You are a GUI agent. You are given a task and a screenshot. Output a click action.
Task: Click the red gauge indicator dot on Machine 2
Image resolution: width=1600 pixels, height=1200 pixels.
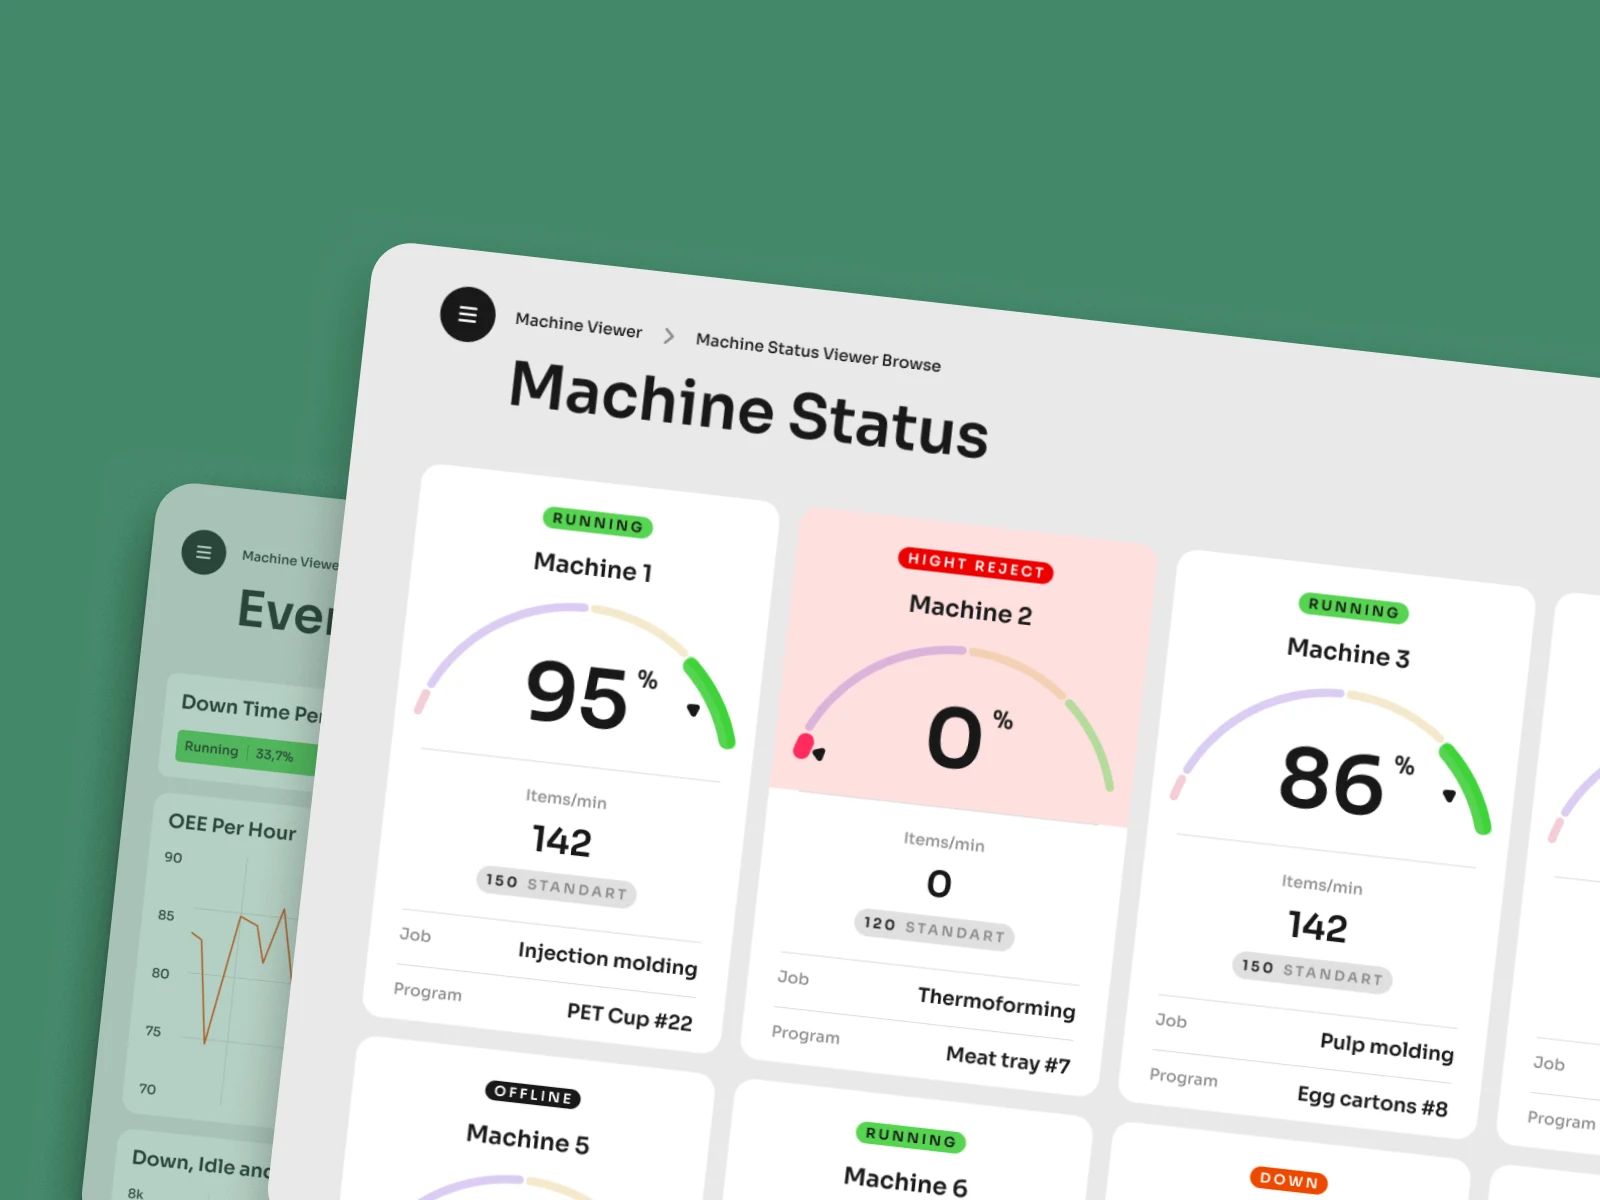click(803, 746)
